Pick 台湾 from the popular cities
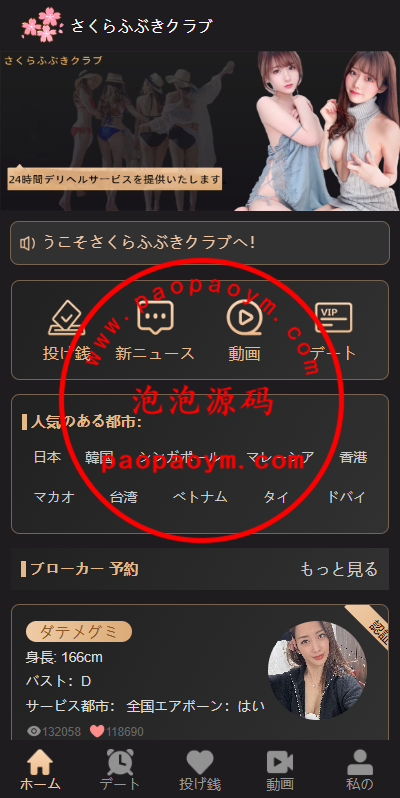Image resolution: width=400 pixels, height=798 pixels. point(123,497)
